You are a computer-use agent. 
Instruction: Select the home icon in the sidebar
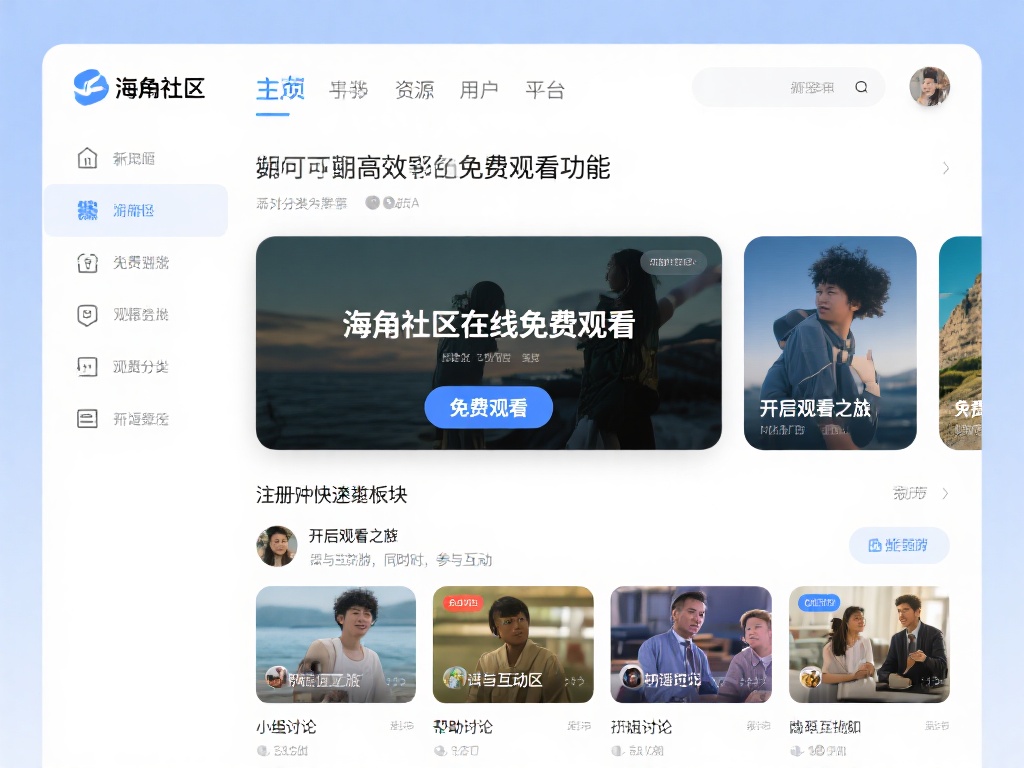(x=88, y=158)
